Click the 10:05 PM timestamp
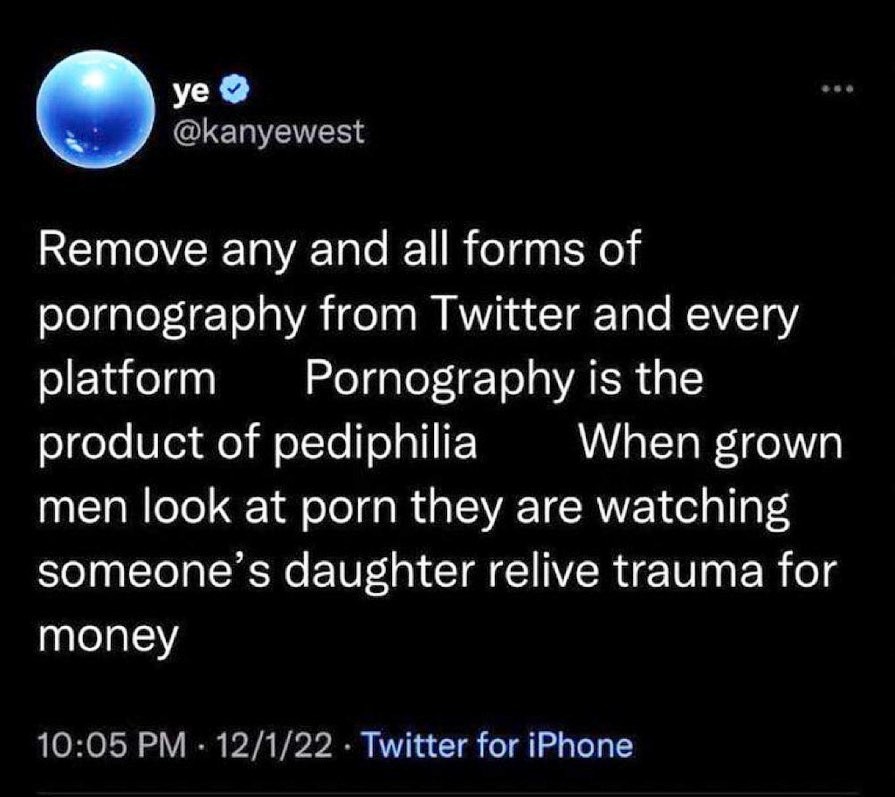The width and height of the screenshot is (895, 797). click(113, 745)
